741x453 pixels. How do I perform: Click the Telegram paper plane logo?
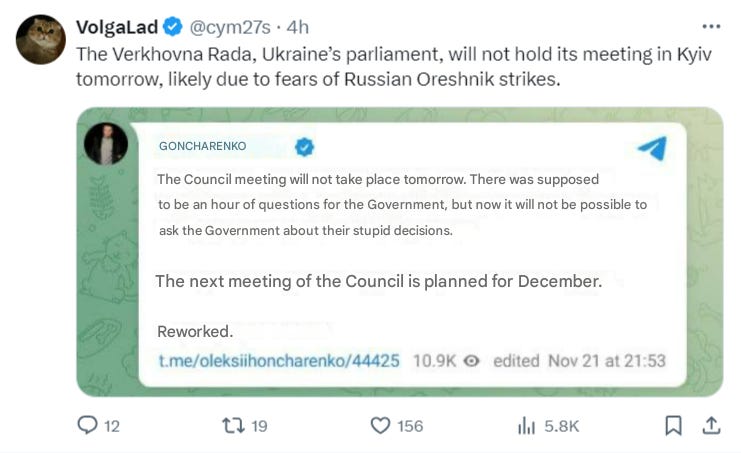pos(651,149)
